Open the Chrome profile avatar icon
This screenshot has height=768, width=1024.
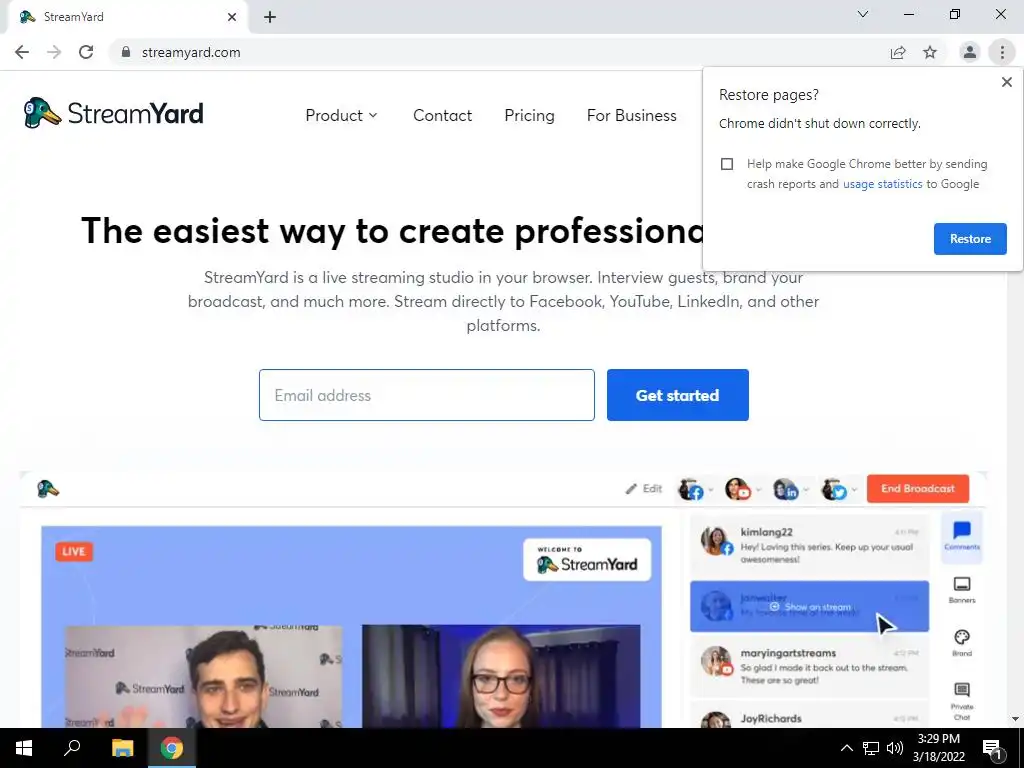pos(970,52)
